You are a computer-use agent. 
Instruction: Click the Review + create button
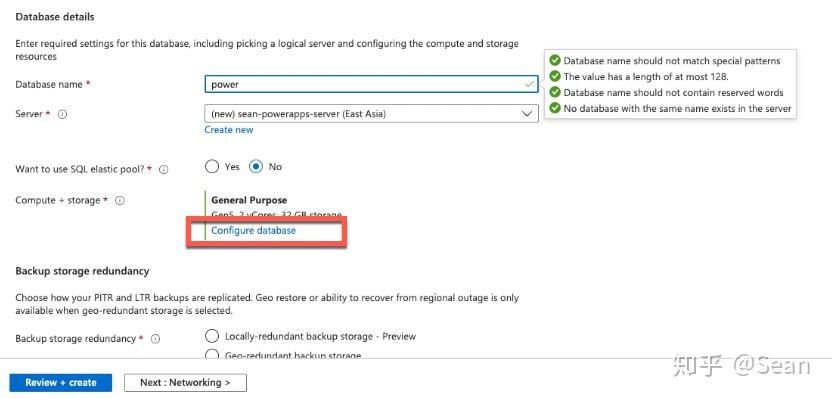60,383
